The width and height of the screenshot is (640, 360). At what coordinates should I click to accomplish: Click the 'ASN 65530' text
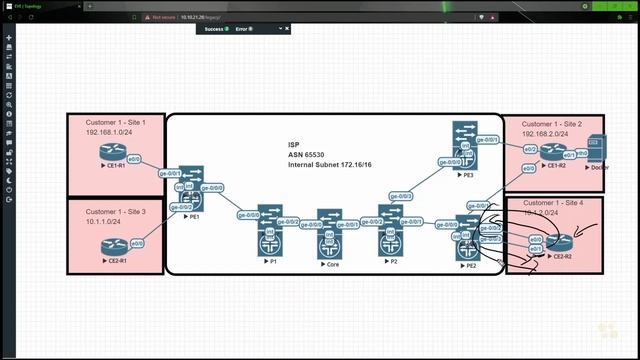[x=306, y=155]
